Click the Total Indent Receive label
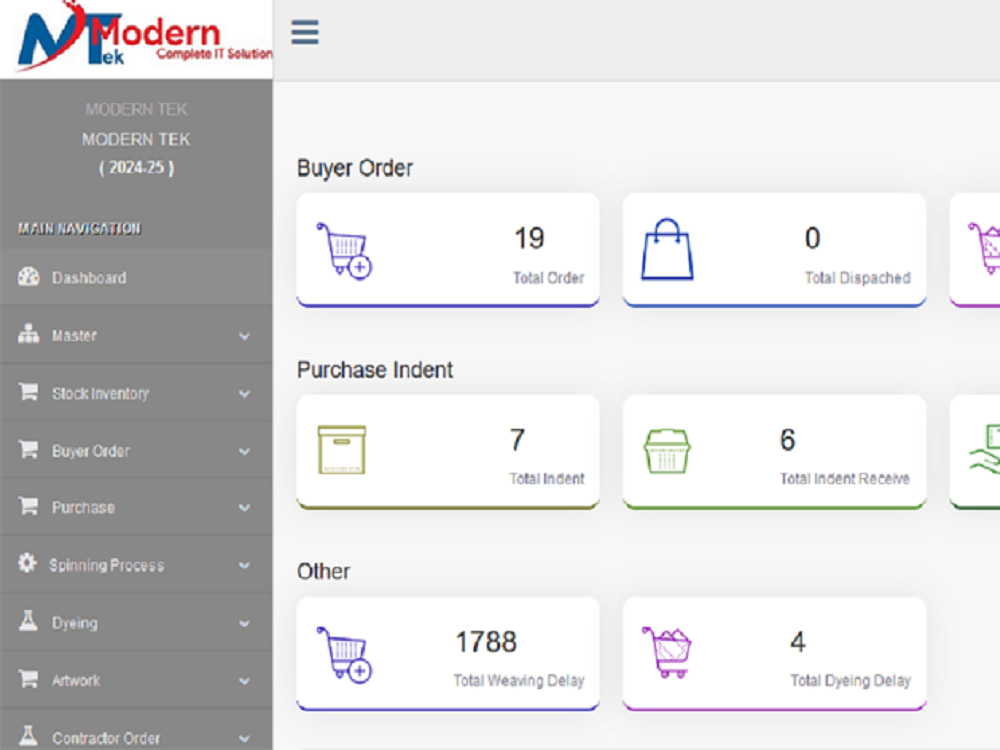Viewport: 1000px width, 750px height. pos(844,478)
